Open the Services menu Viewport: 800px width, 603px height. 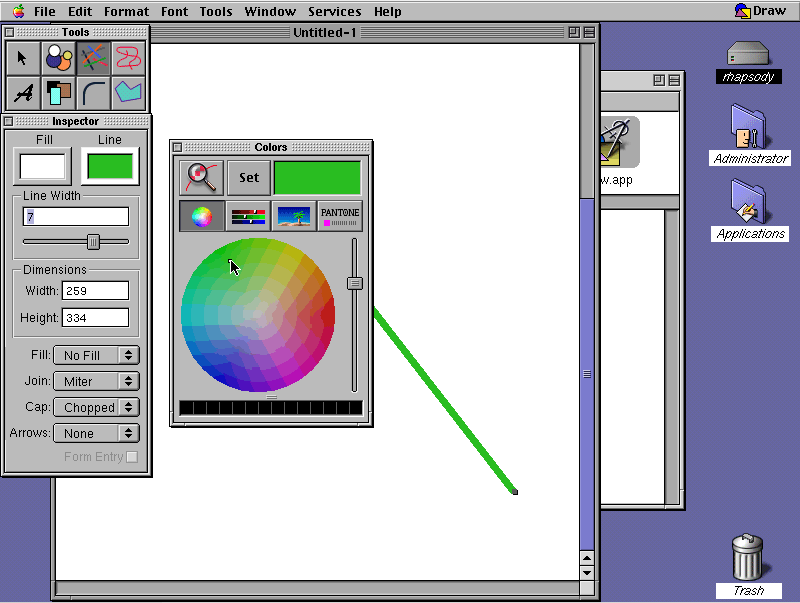click(335, 11)
